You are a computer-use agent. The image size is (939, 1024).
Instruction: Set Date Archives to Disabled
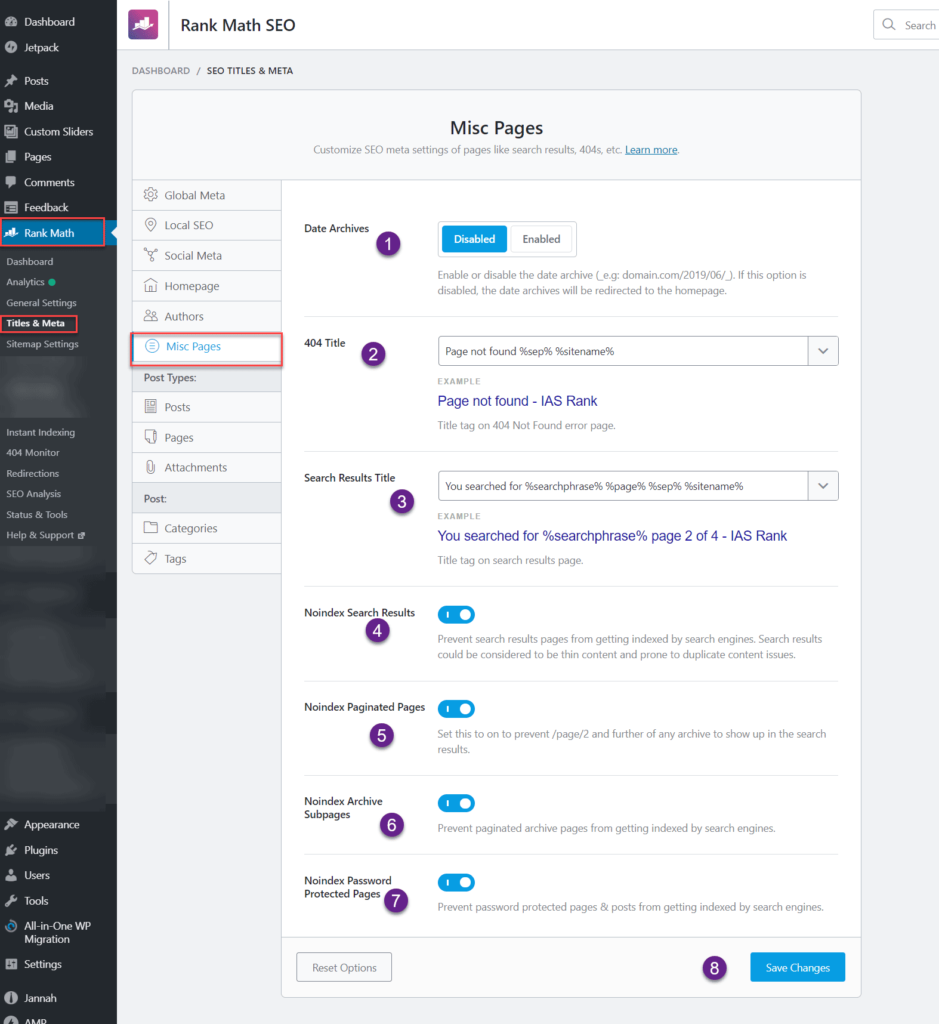point(474,239)
